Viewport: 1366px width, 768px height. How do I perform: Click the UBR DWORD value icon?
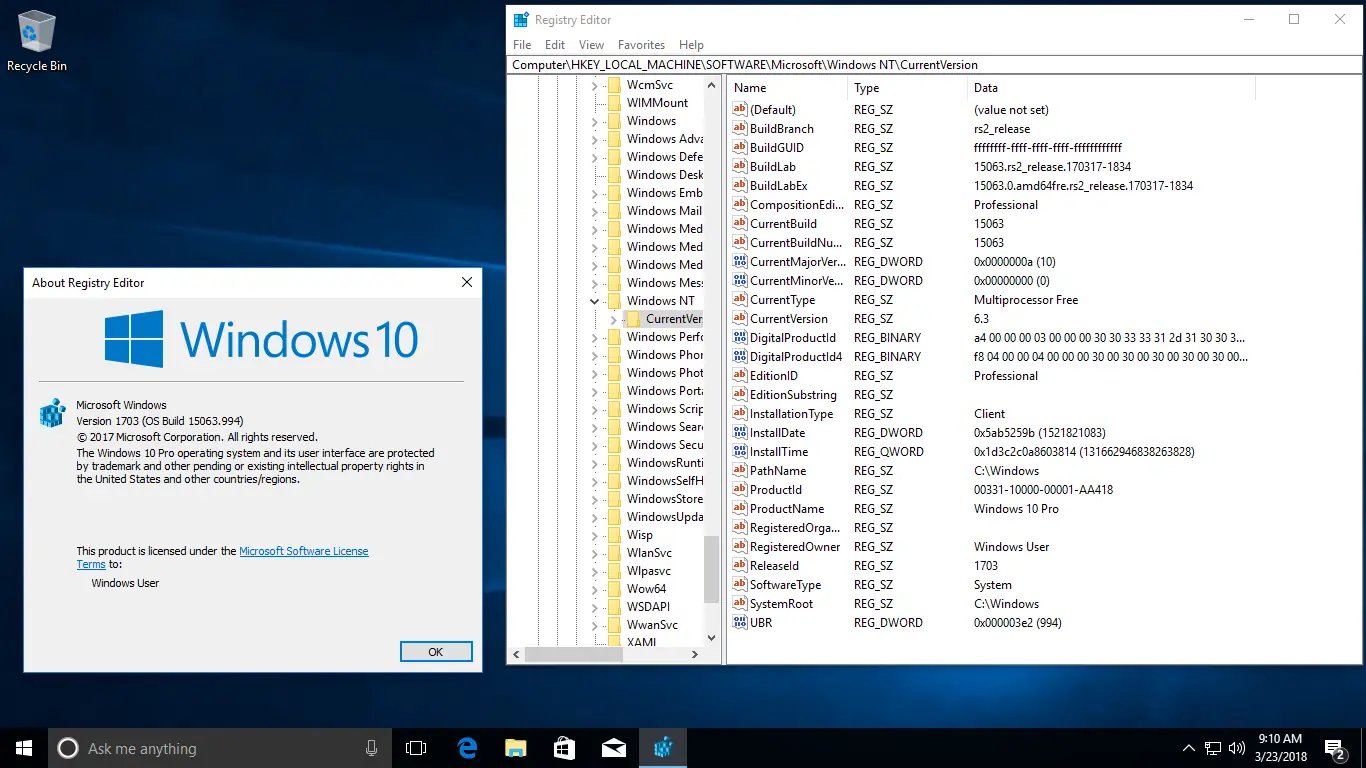point(740,623)
